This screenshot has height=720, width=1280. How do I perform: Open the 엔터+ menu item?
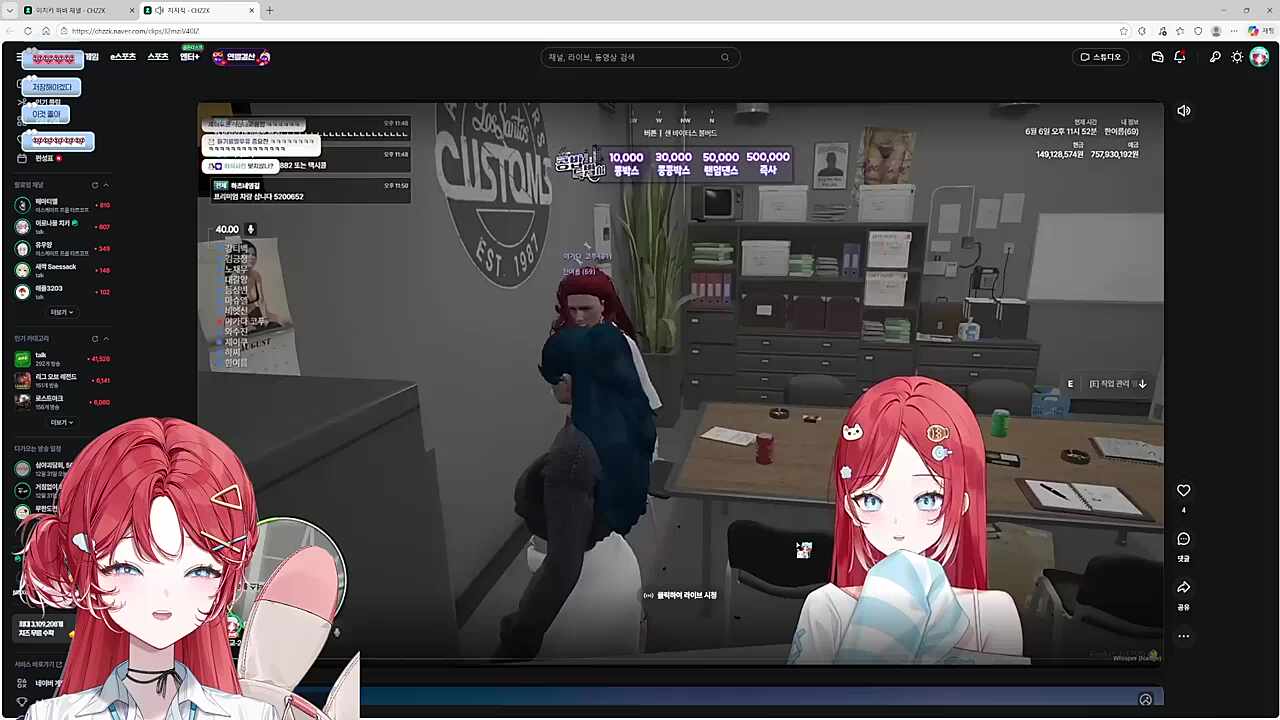(x=190, y=57)
